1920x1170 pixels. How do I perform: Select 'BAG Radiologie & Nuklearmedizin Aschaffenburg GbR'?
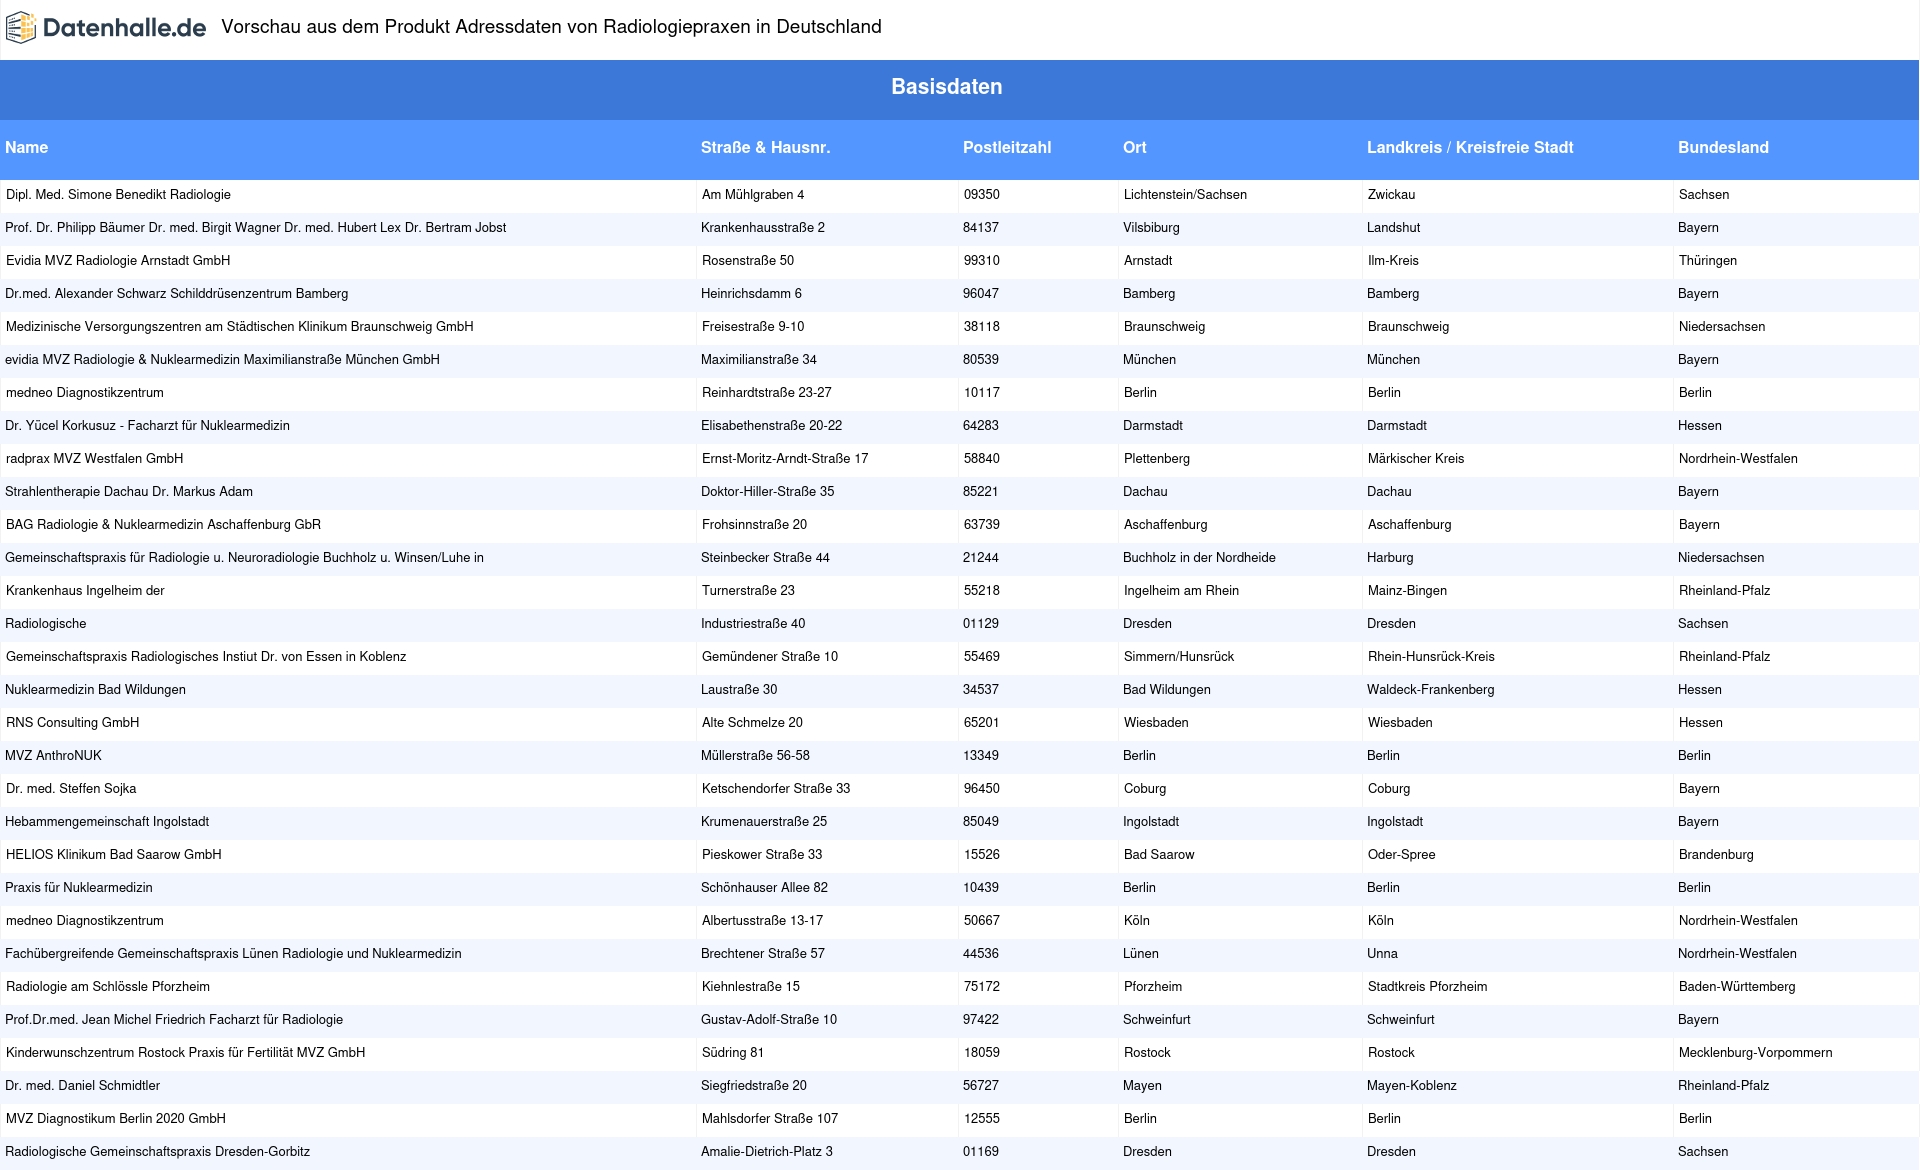(x=163, y=525)
